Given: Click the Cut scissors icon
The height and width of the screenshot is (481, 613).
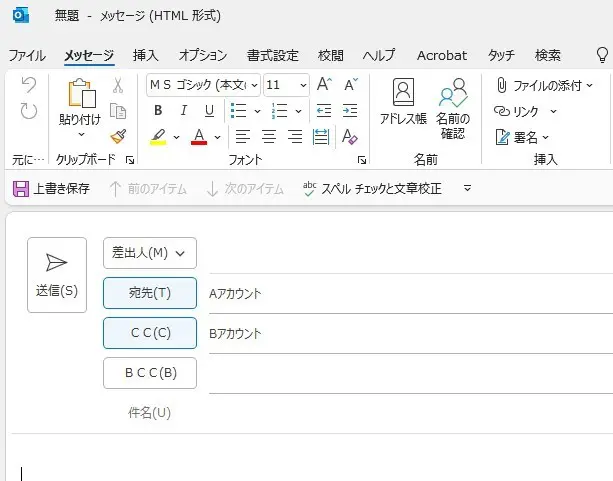Looking at the screenshot, I should coord(118,85).
